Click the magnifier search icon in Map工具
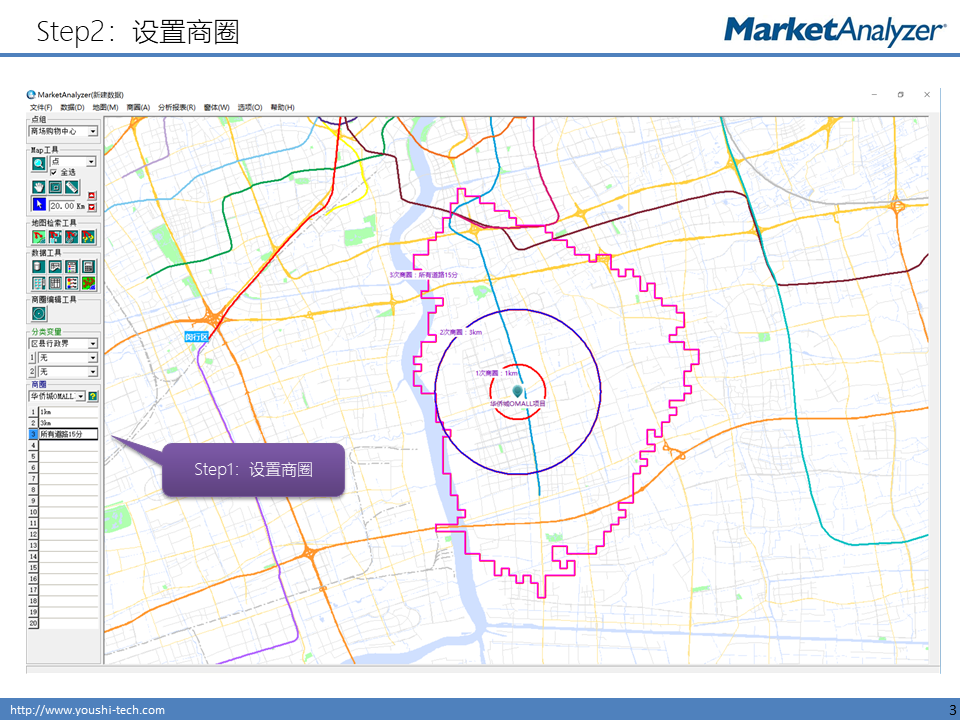 (x=39, y=163)
